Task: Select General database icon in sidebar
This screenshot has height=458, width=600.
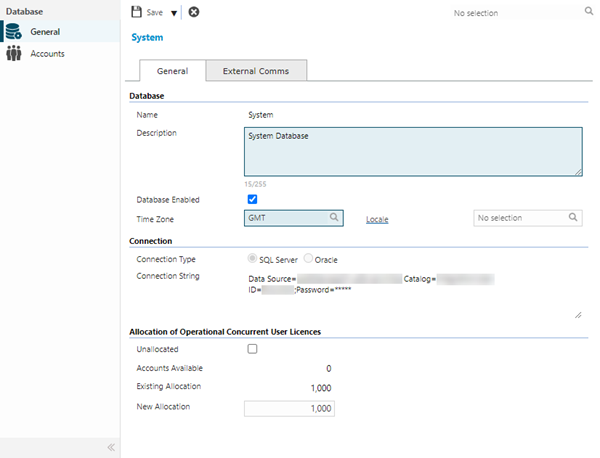Action: click(15, 32)
